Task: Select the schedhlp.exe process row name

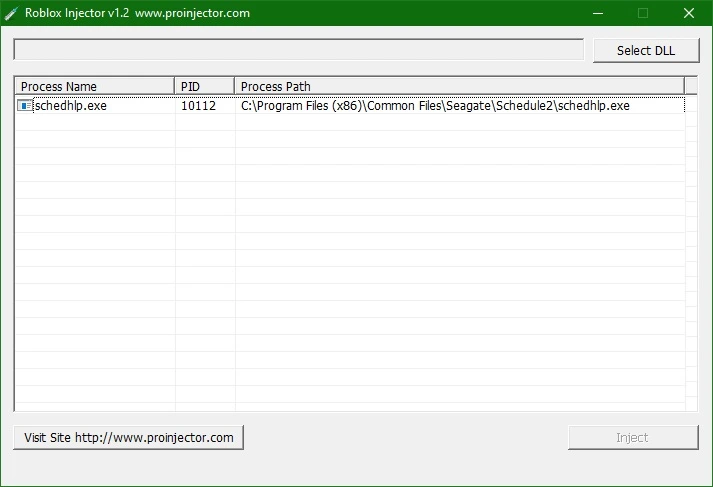Action: point(71,106)
